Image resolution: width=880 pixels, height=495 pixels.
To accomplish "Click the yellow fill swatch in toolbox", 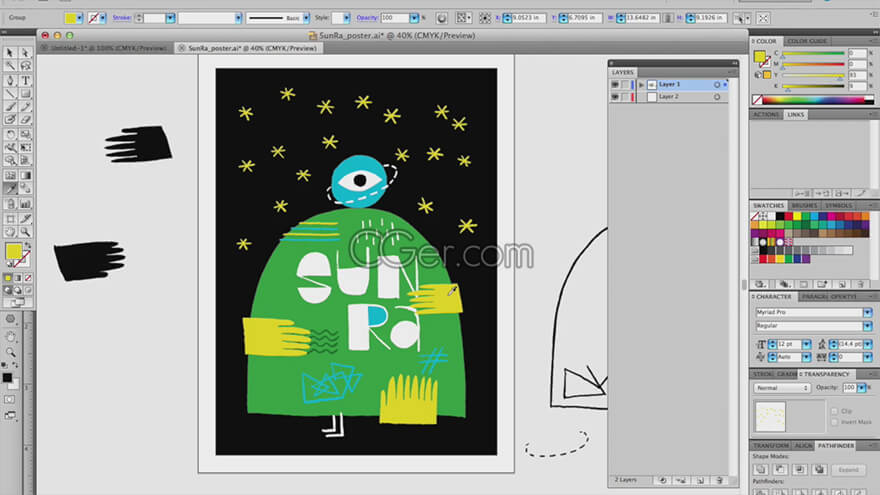I will point(13,251).
